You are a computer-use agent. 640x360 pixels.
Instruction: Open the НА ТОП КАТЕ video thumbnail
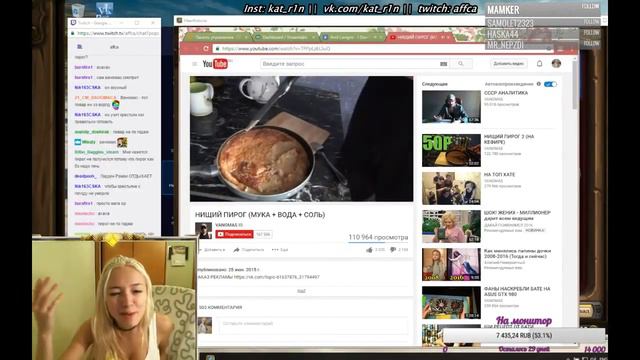[451, 188]
